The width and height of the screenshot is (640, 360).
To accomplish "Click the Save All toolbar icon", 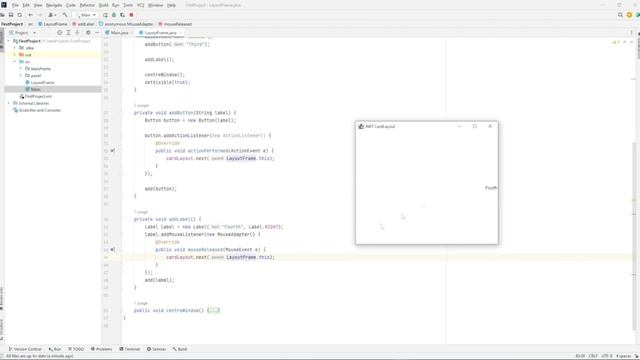I will point(11,15).
